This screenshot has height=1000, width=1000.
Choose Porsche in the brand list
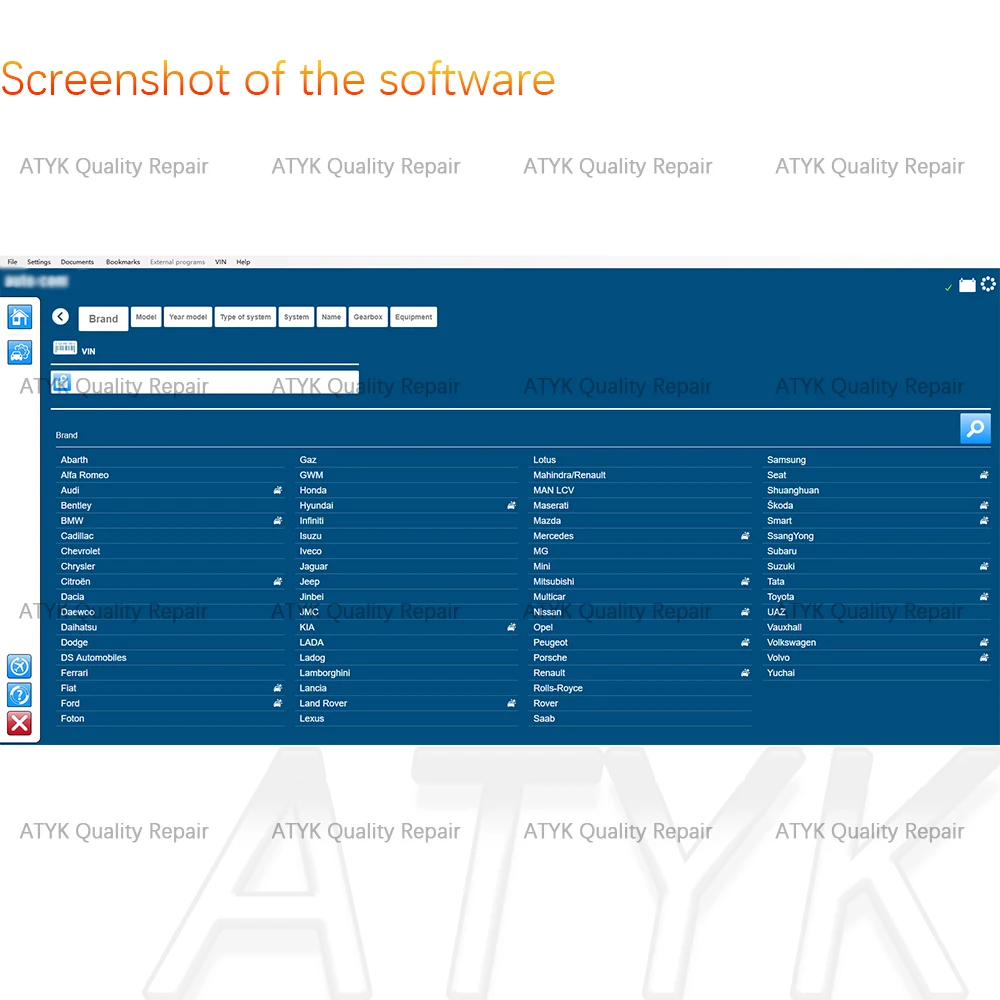click(x=640, y=658)
